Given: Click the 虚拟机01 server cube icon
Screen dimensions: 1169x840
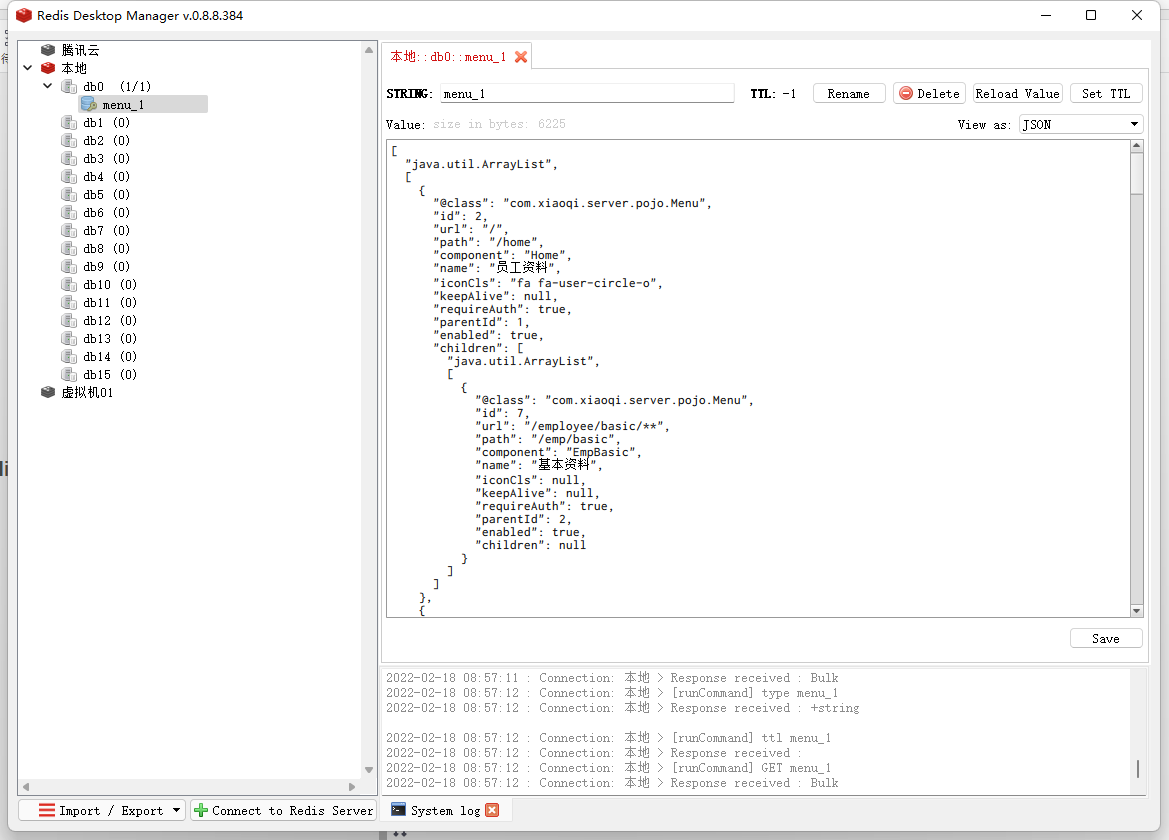Looking at the screenshot, I should pyautogui.click(x=47, y=392).
